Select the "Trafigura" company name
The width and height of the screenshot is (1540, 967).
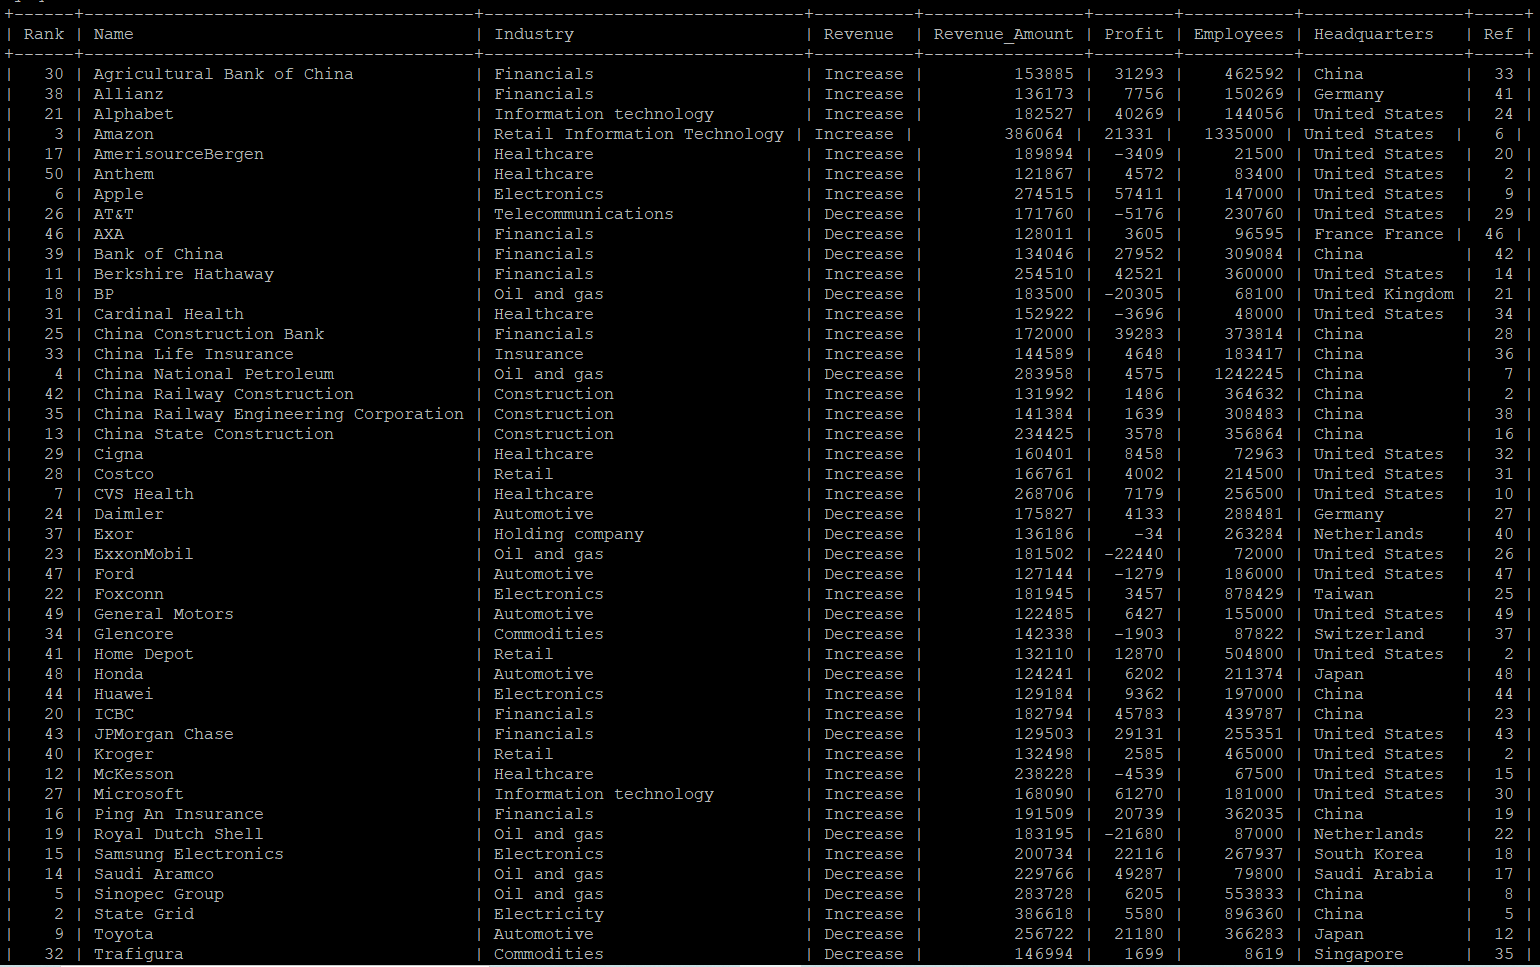click(x=138, y=954)
